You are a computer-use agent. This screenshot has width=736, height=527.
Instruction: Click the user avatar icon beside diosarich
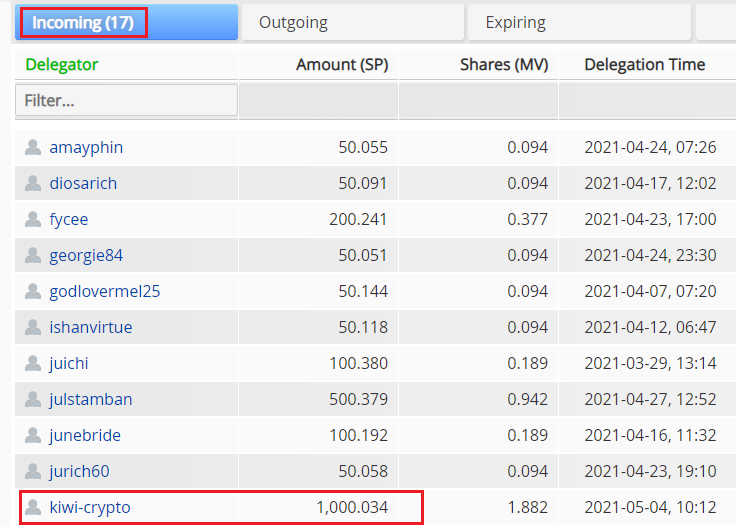pyautogui.click(x=33, y=183)
